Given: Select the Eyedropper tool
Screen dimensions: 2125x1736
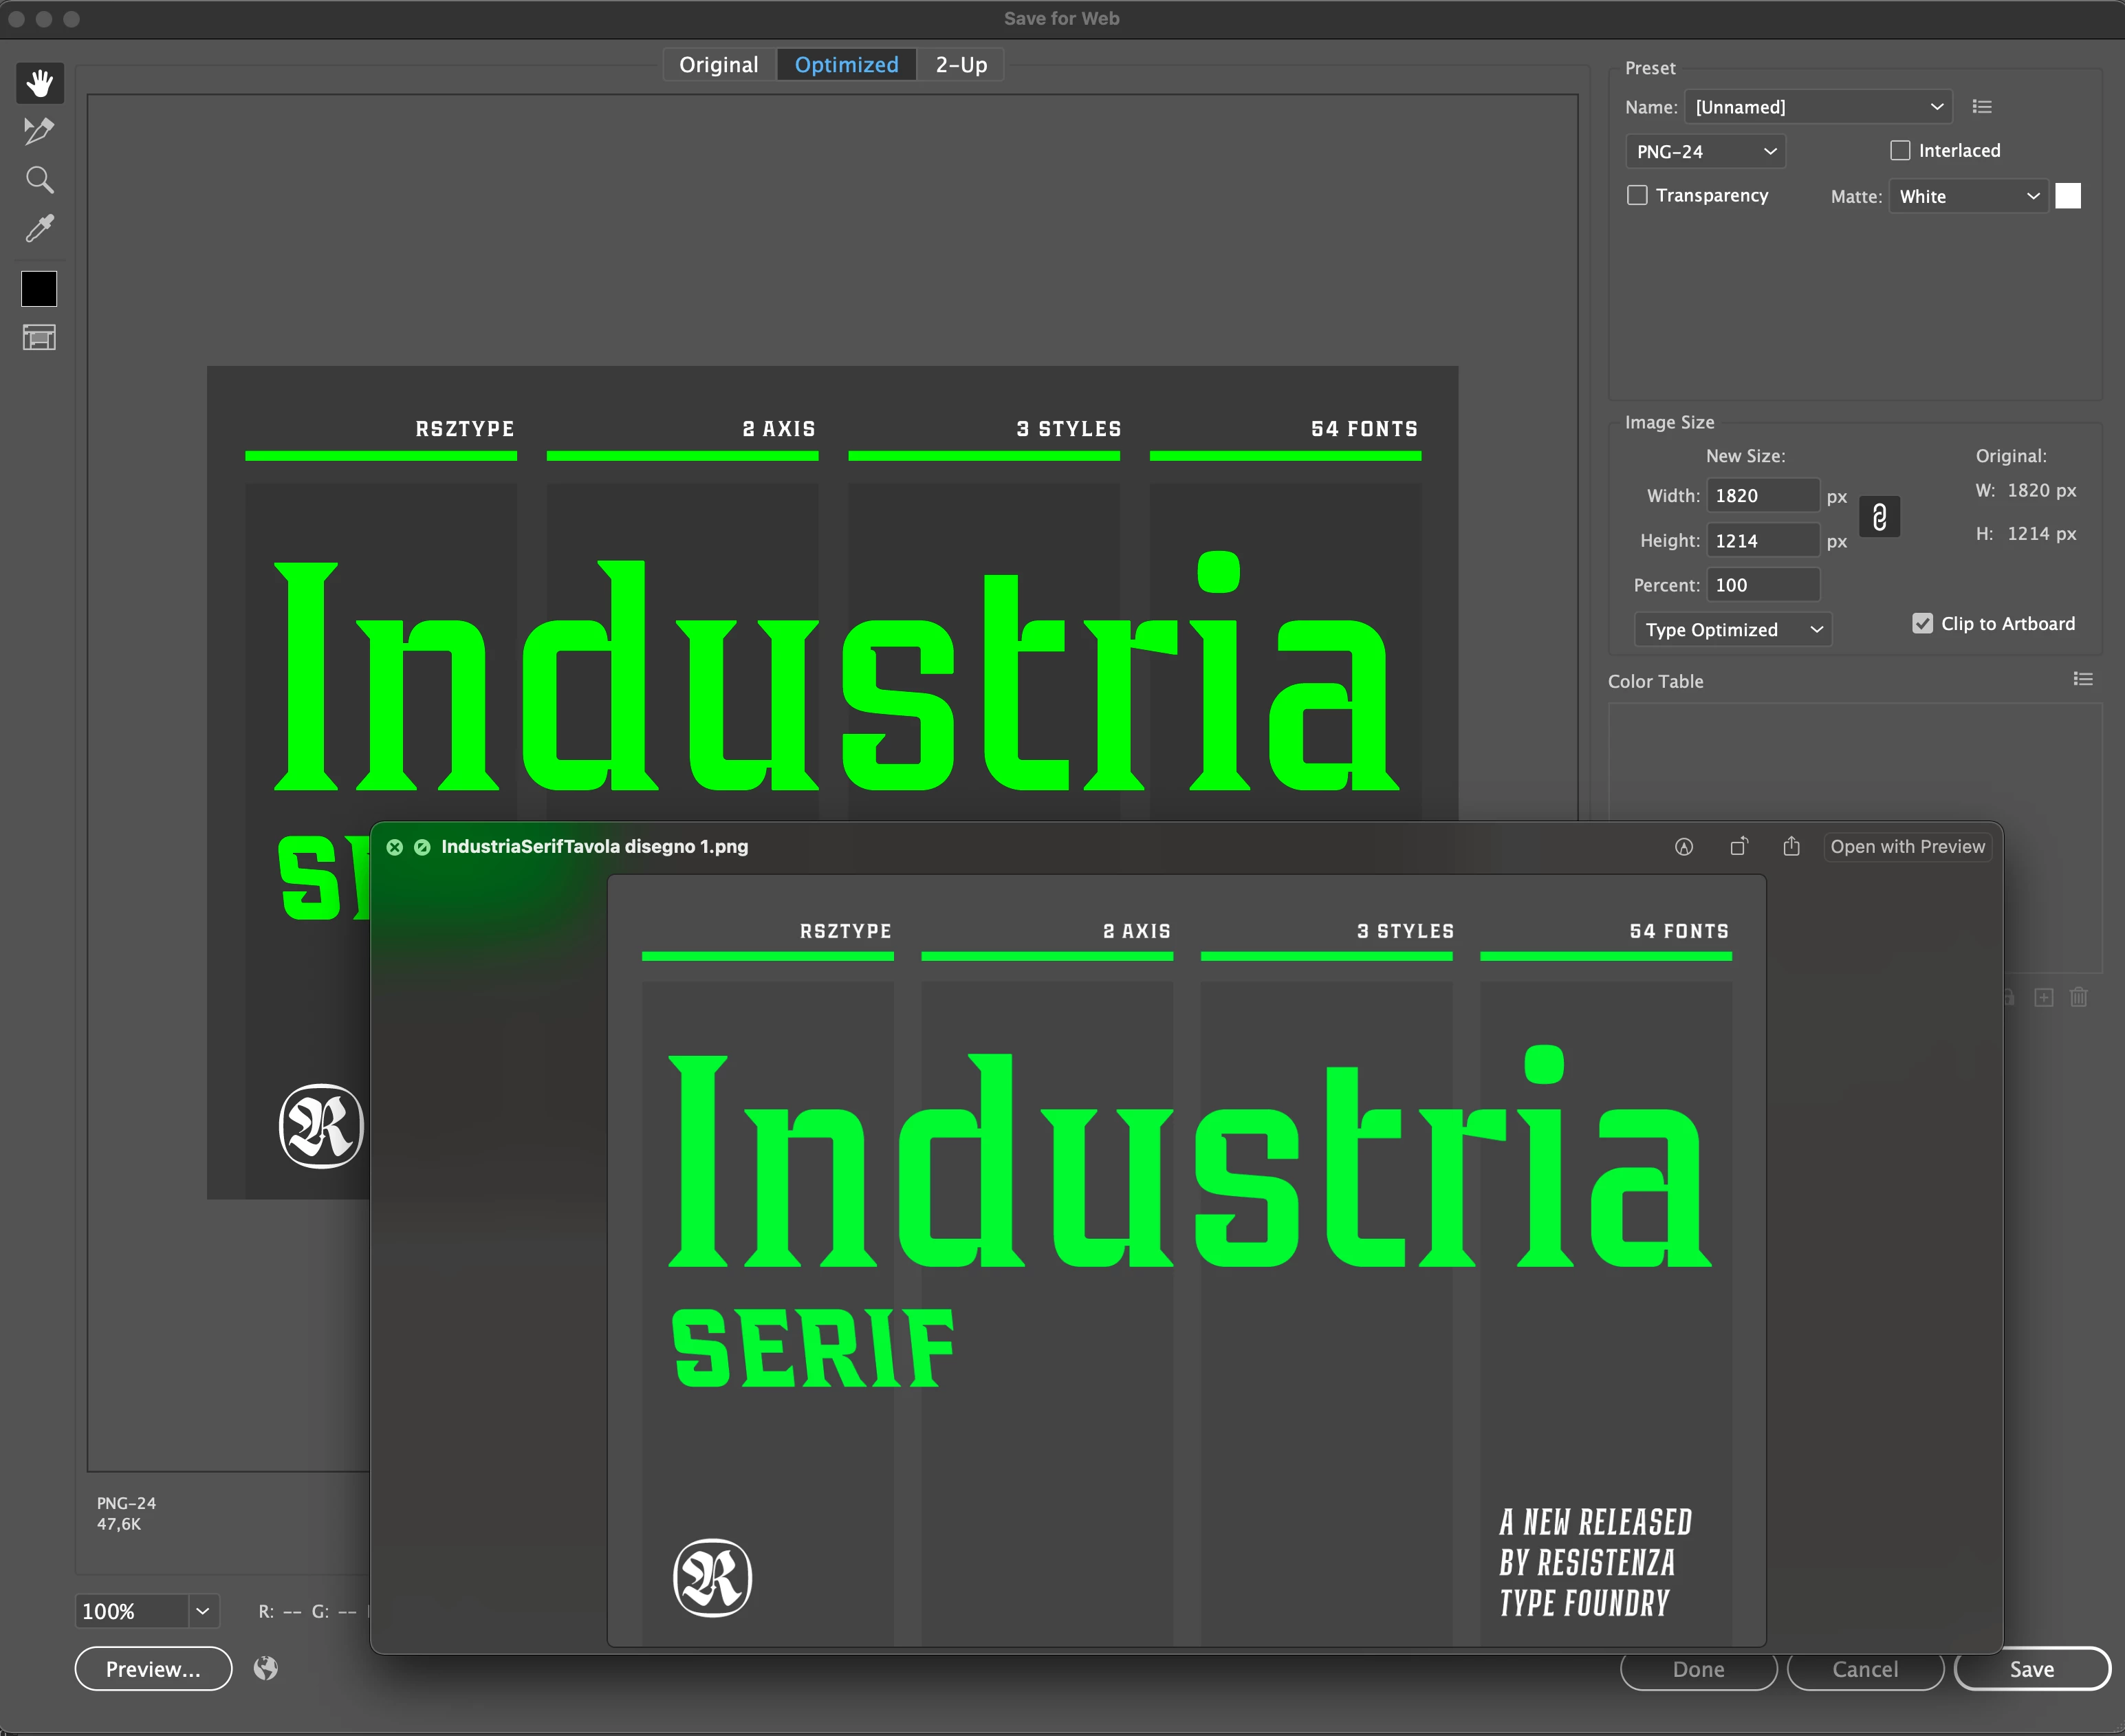Looking at the screenshot, I should (x=39, y=229).
